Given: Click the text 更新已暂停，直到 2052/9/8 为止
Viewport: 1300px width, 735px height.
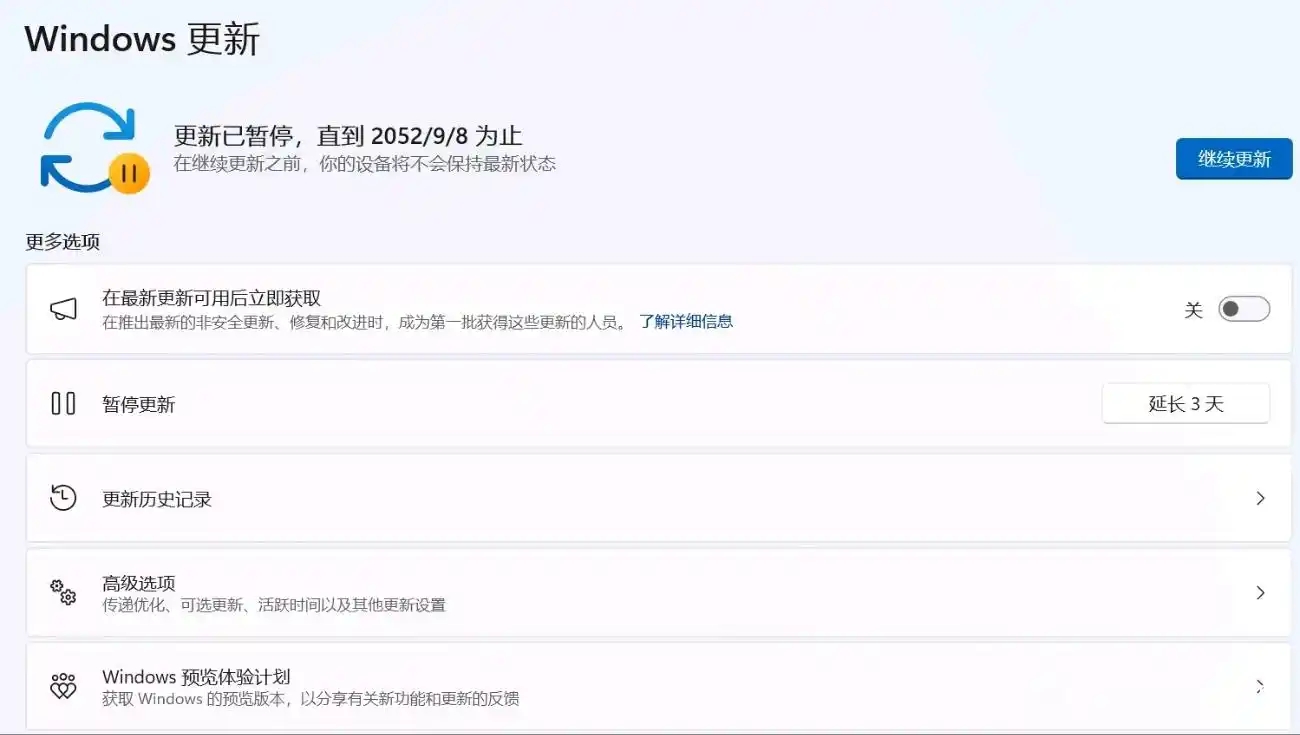Looking at the screenshot, I should [348, 136].
